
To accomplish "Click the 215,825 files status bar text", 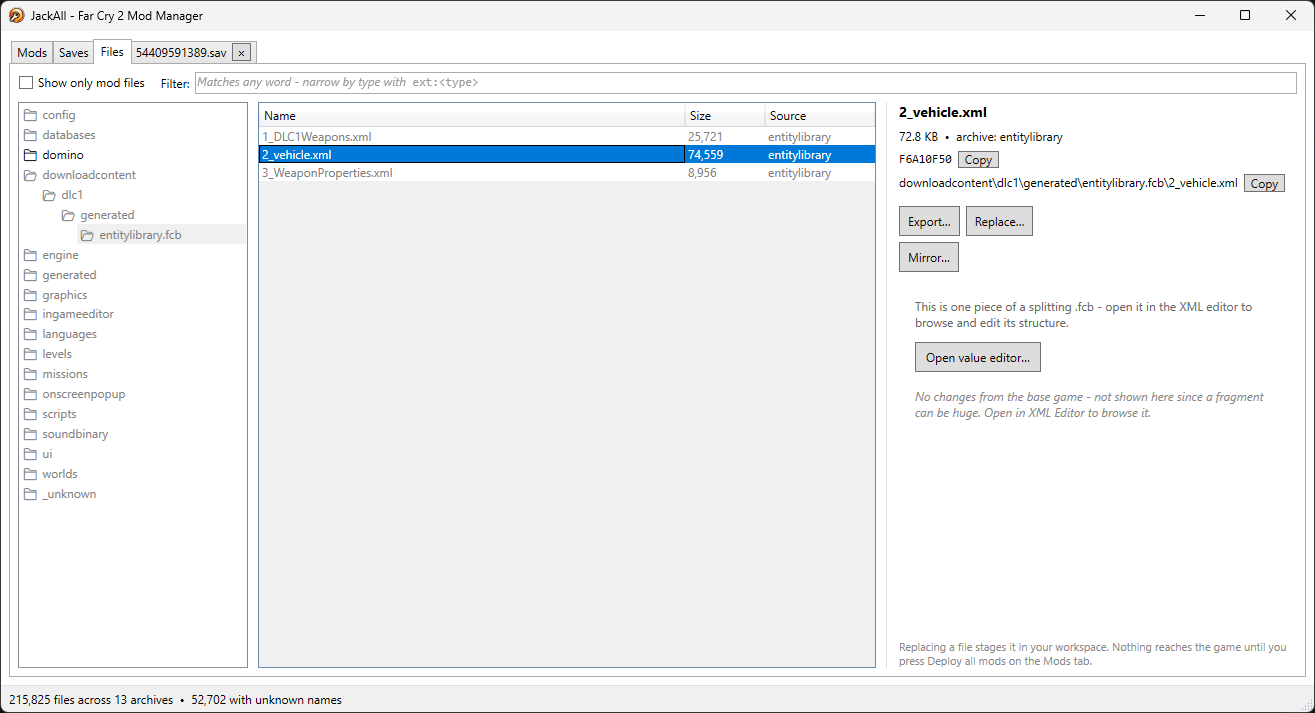I will (91, 700).
